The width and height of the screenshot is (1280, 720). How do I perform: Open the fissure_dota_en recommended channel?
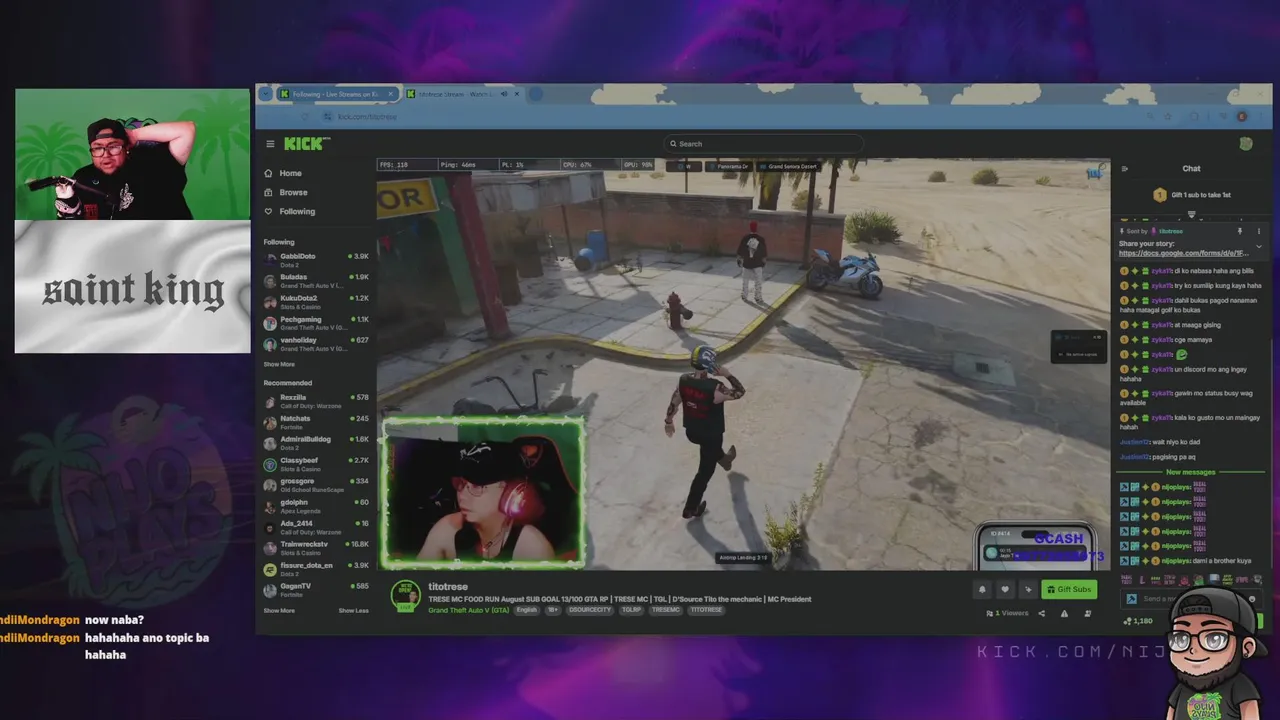click(x=316, y=568)
